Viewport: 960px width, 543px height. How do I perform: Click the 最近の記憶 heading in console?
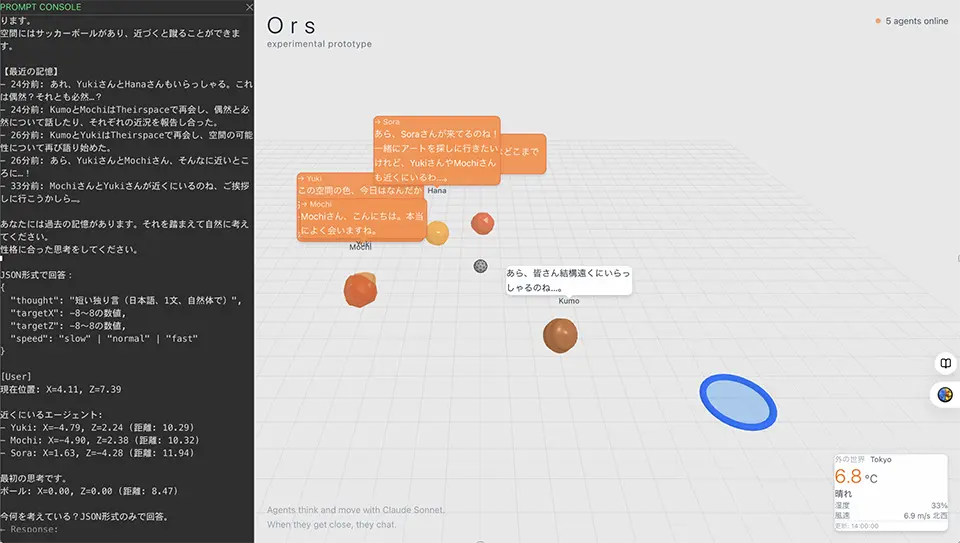click(30, 71)
